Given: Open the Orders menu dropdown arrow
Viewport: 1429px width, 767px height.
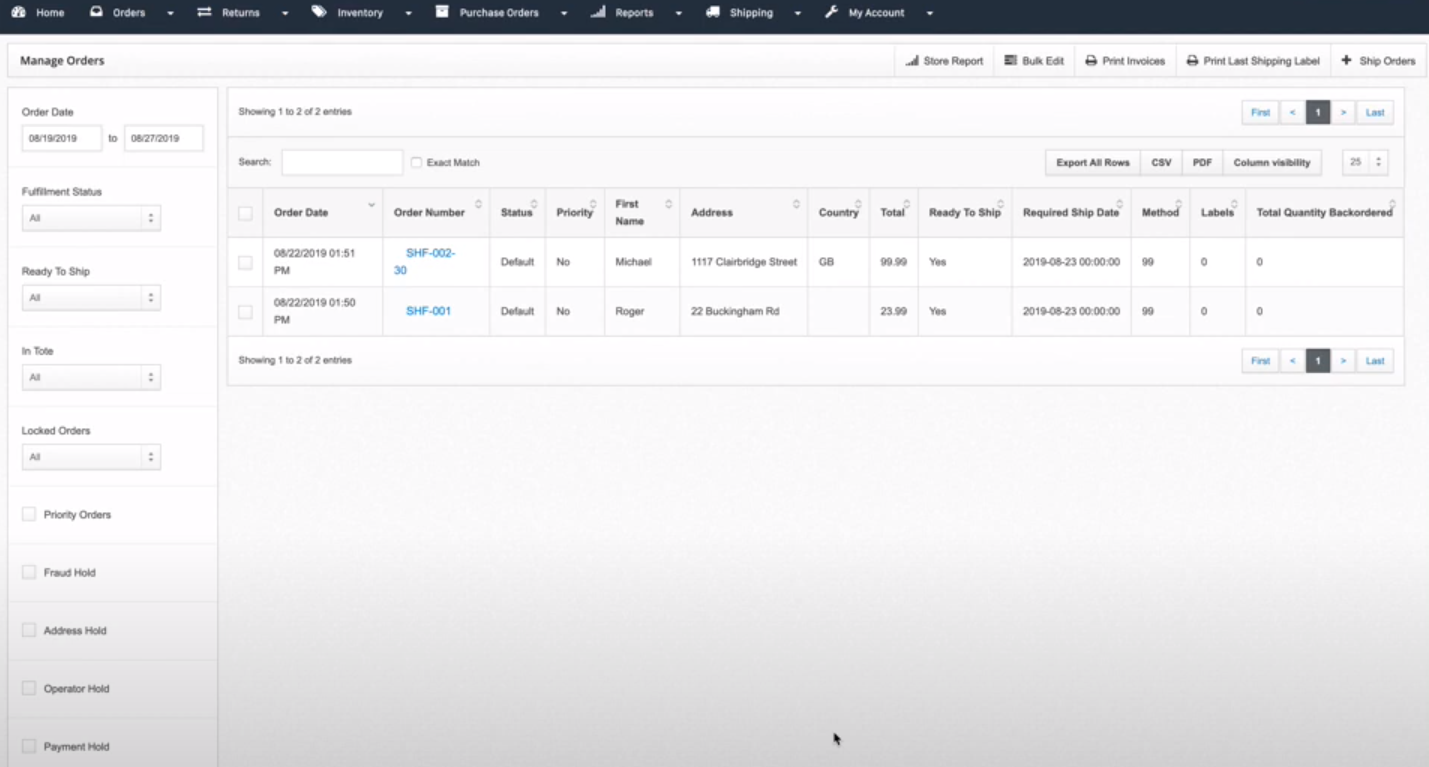Looking at the screenshot, I should (x=170, y=12).
